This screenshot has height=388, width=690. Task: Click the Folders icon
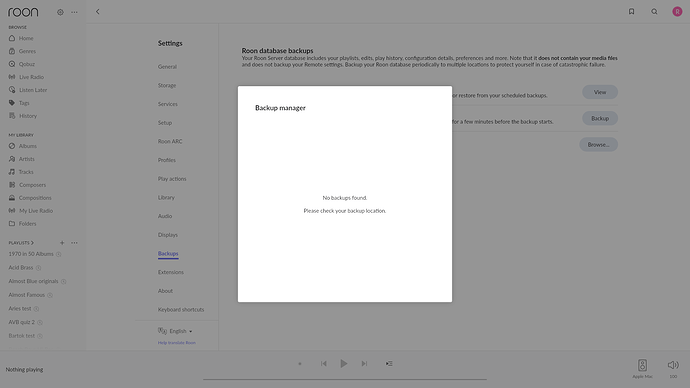point(12,223)
